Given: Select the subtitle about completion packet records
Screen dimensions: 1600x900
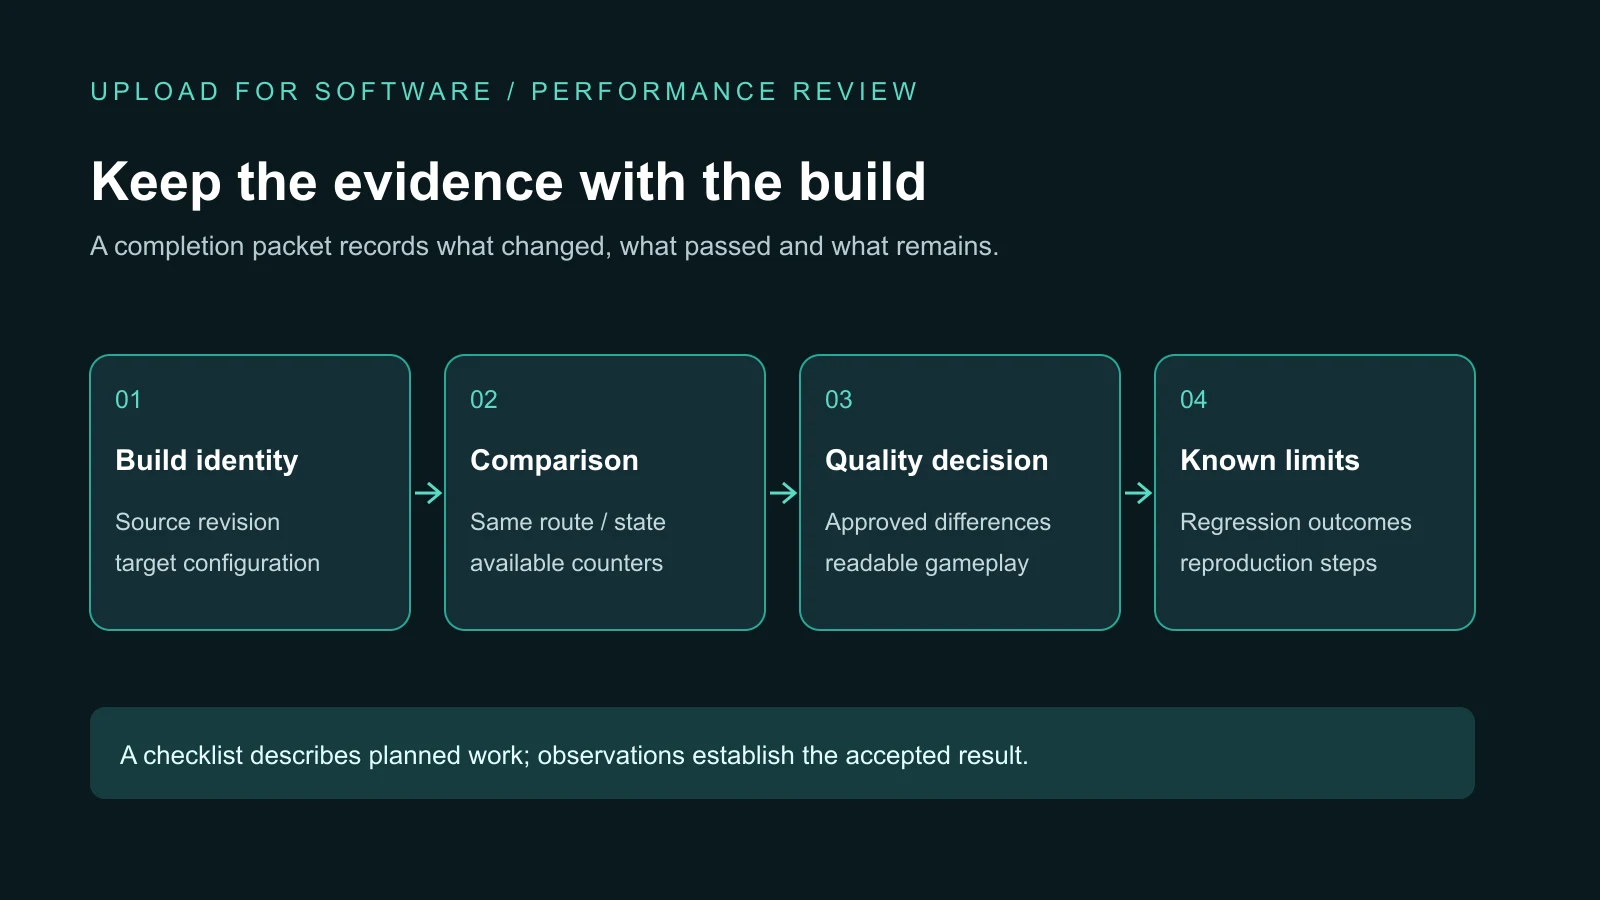Looking at the screenshot, I should tap(544, 246).
